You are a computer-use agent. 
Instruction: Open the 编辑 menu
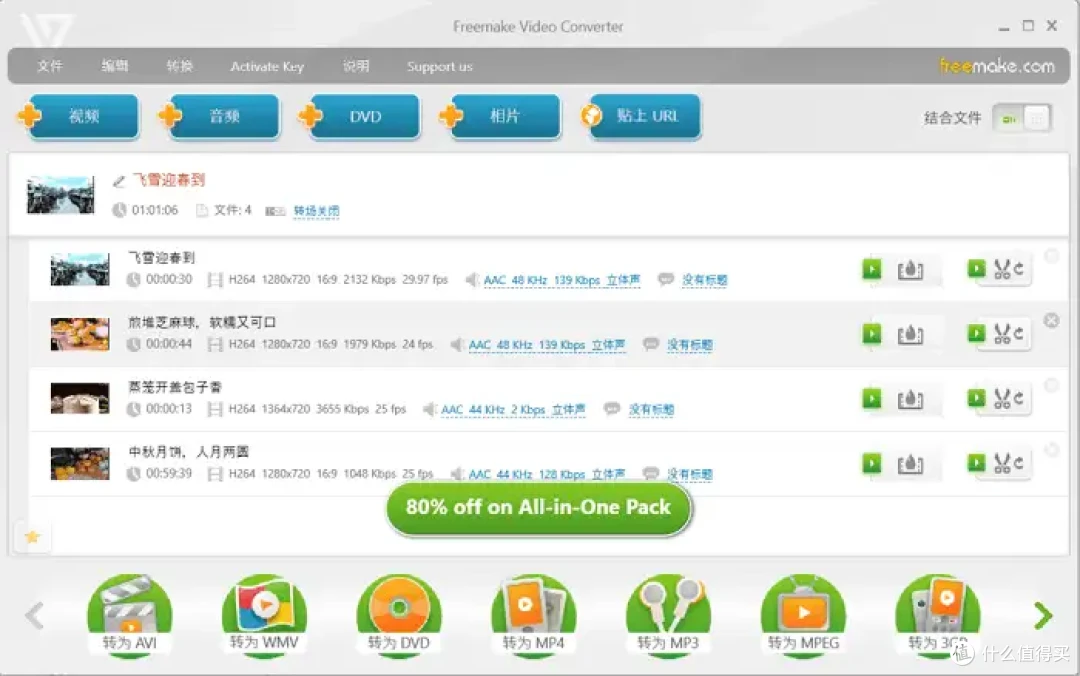click(114, 66)
